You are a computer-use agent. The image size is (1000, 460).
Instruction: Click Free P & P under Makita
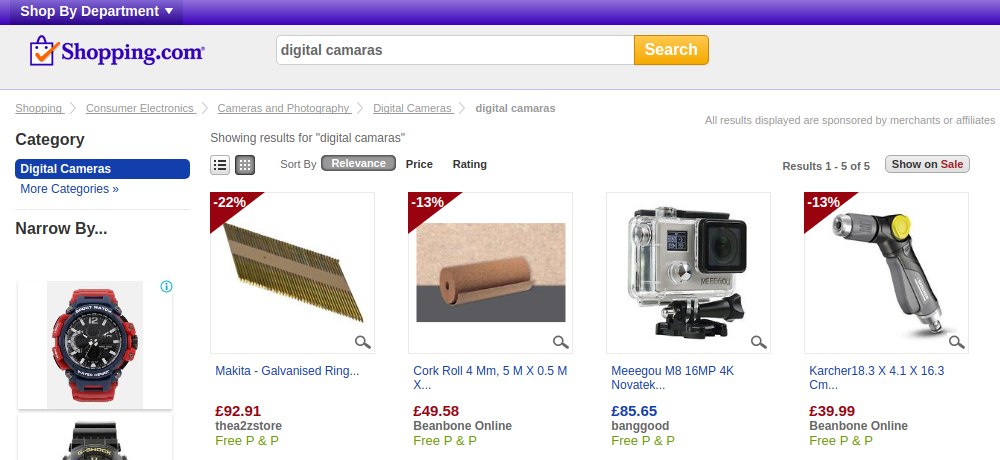pyautogui.click(x=247, y=441)
